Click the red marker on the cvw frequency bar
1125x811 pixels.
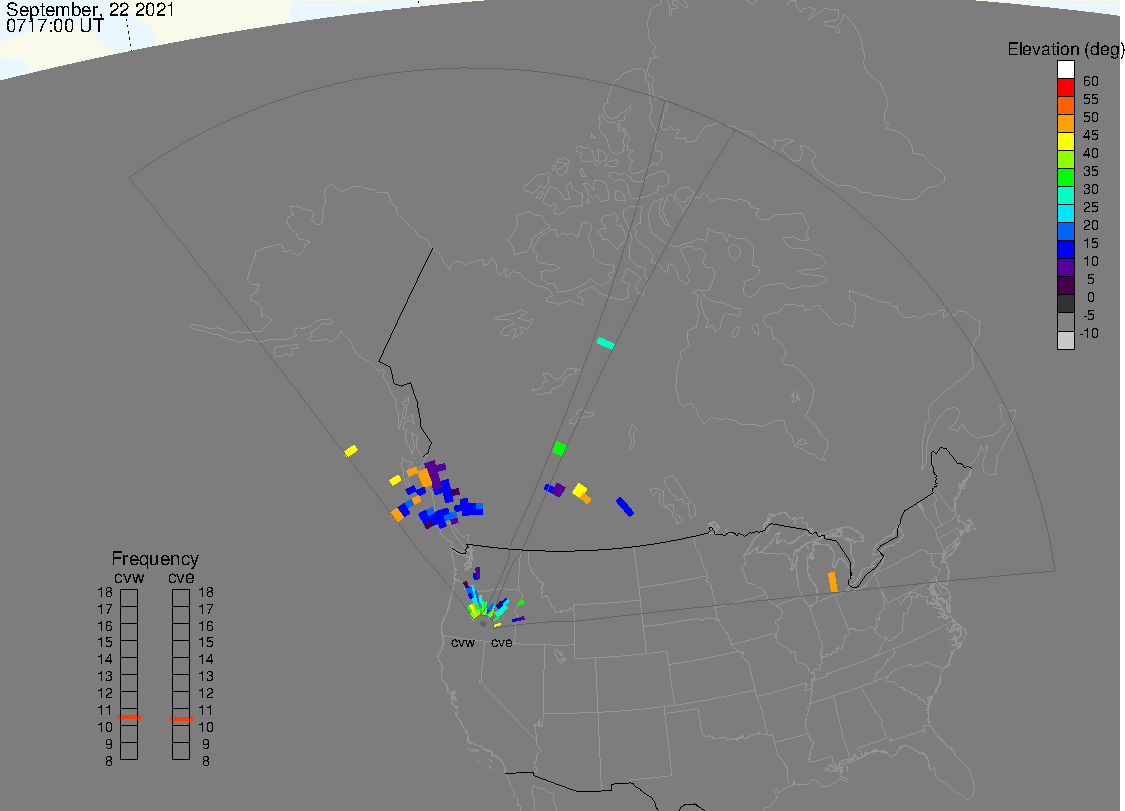click(129, 718)
